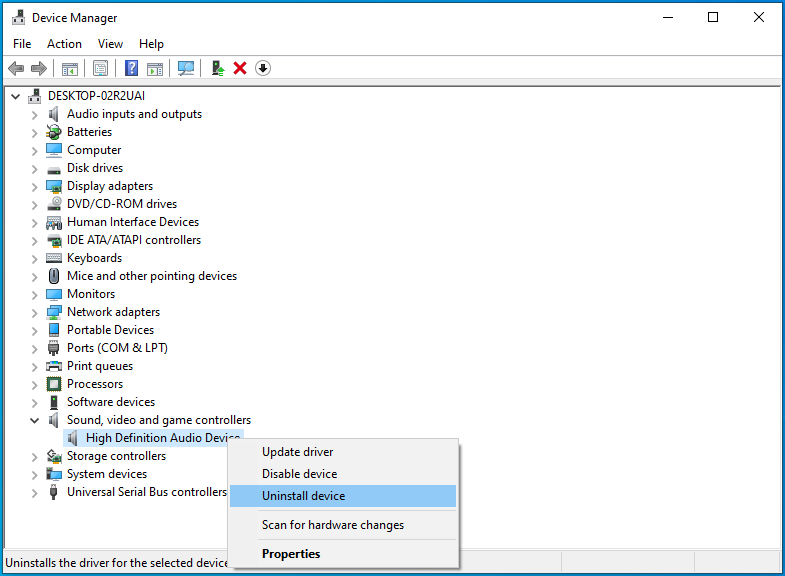The width and height of the screenshot is (785, 576).
Task: Click Scan for hardware changes toolbar icon
Action: click(186, 68)
